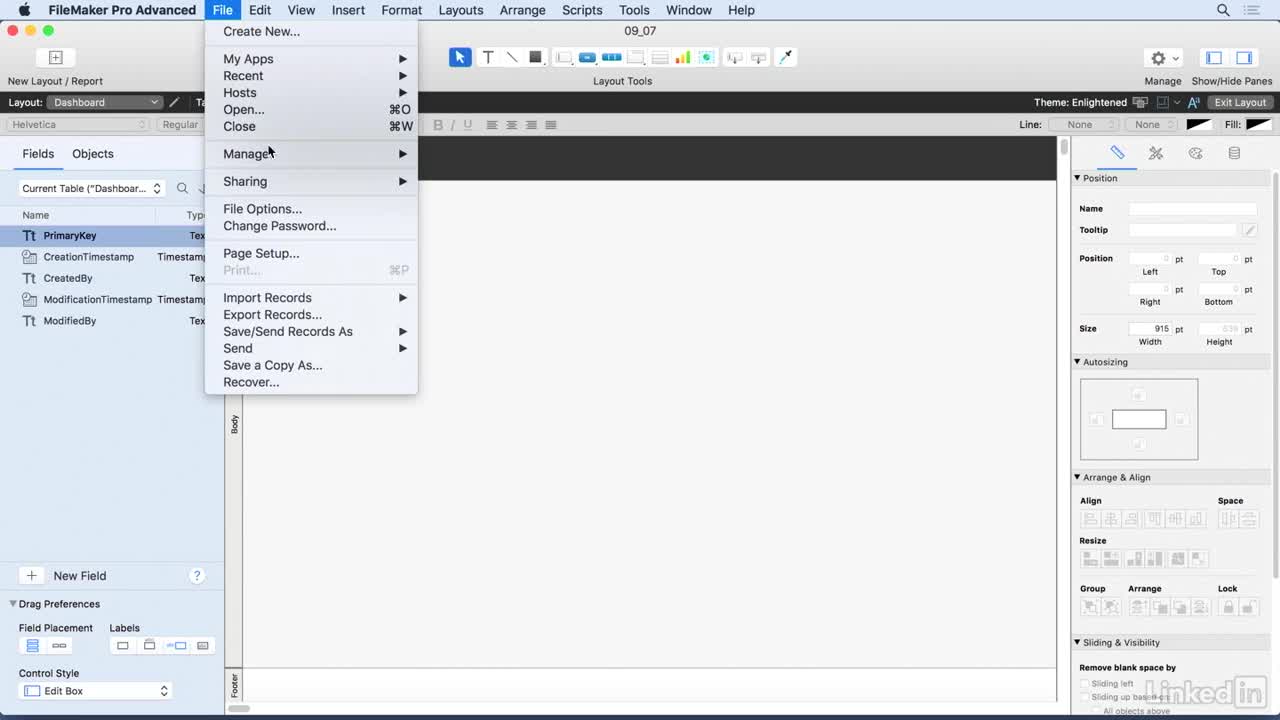Choose horizontal field placement
Screen dimensions: 1280x720
(x=59, y=646)
